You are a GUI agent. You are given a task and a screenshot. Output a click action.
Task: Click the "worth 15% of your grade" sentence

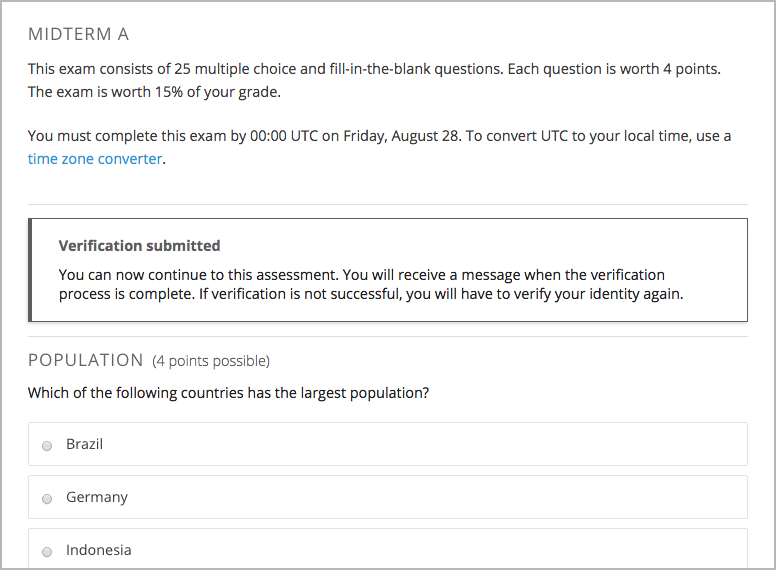(154, 93)
